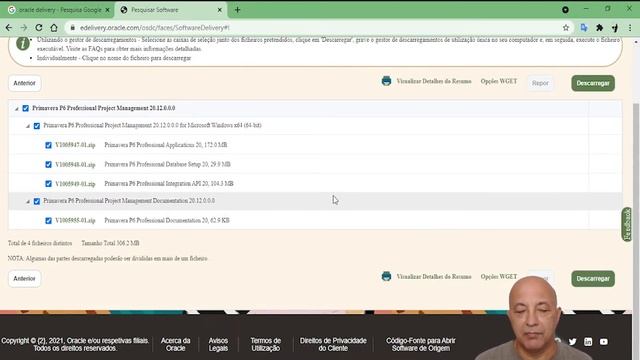Viewport: 640px width, 360px height.
Task: Open Termos de Utilização footer link
Action: [x=266, y=344]
